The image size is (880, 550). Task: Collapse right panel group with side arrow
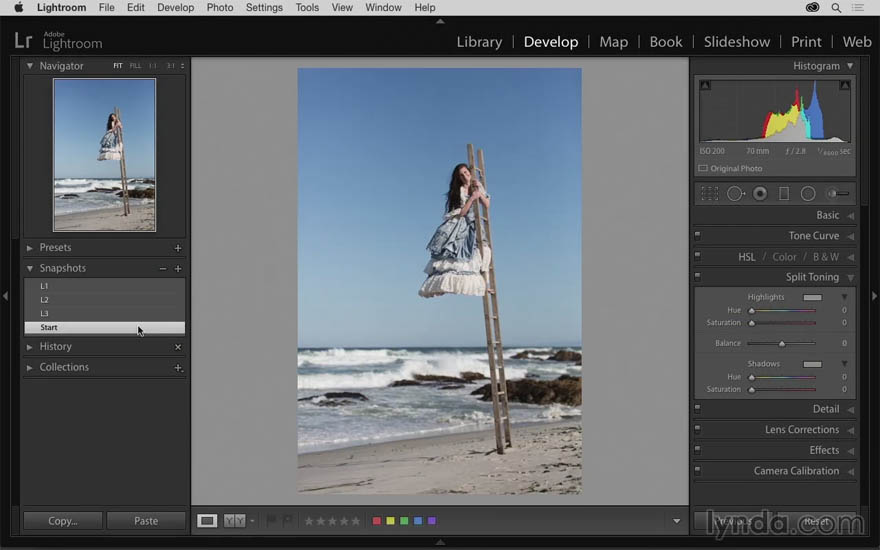click(x=874, y=296)
